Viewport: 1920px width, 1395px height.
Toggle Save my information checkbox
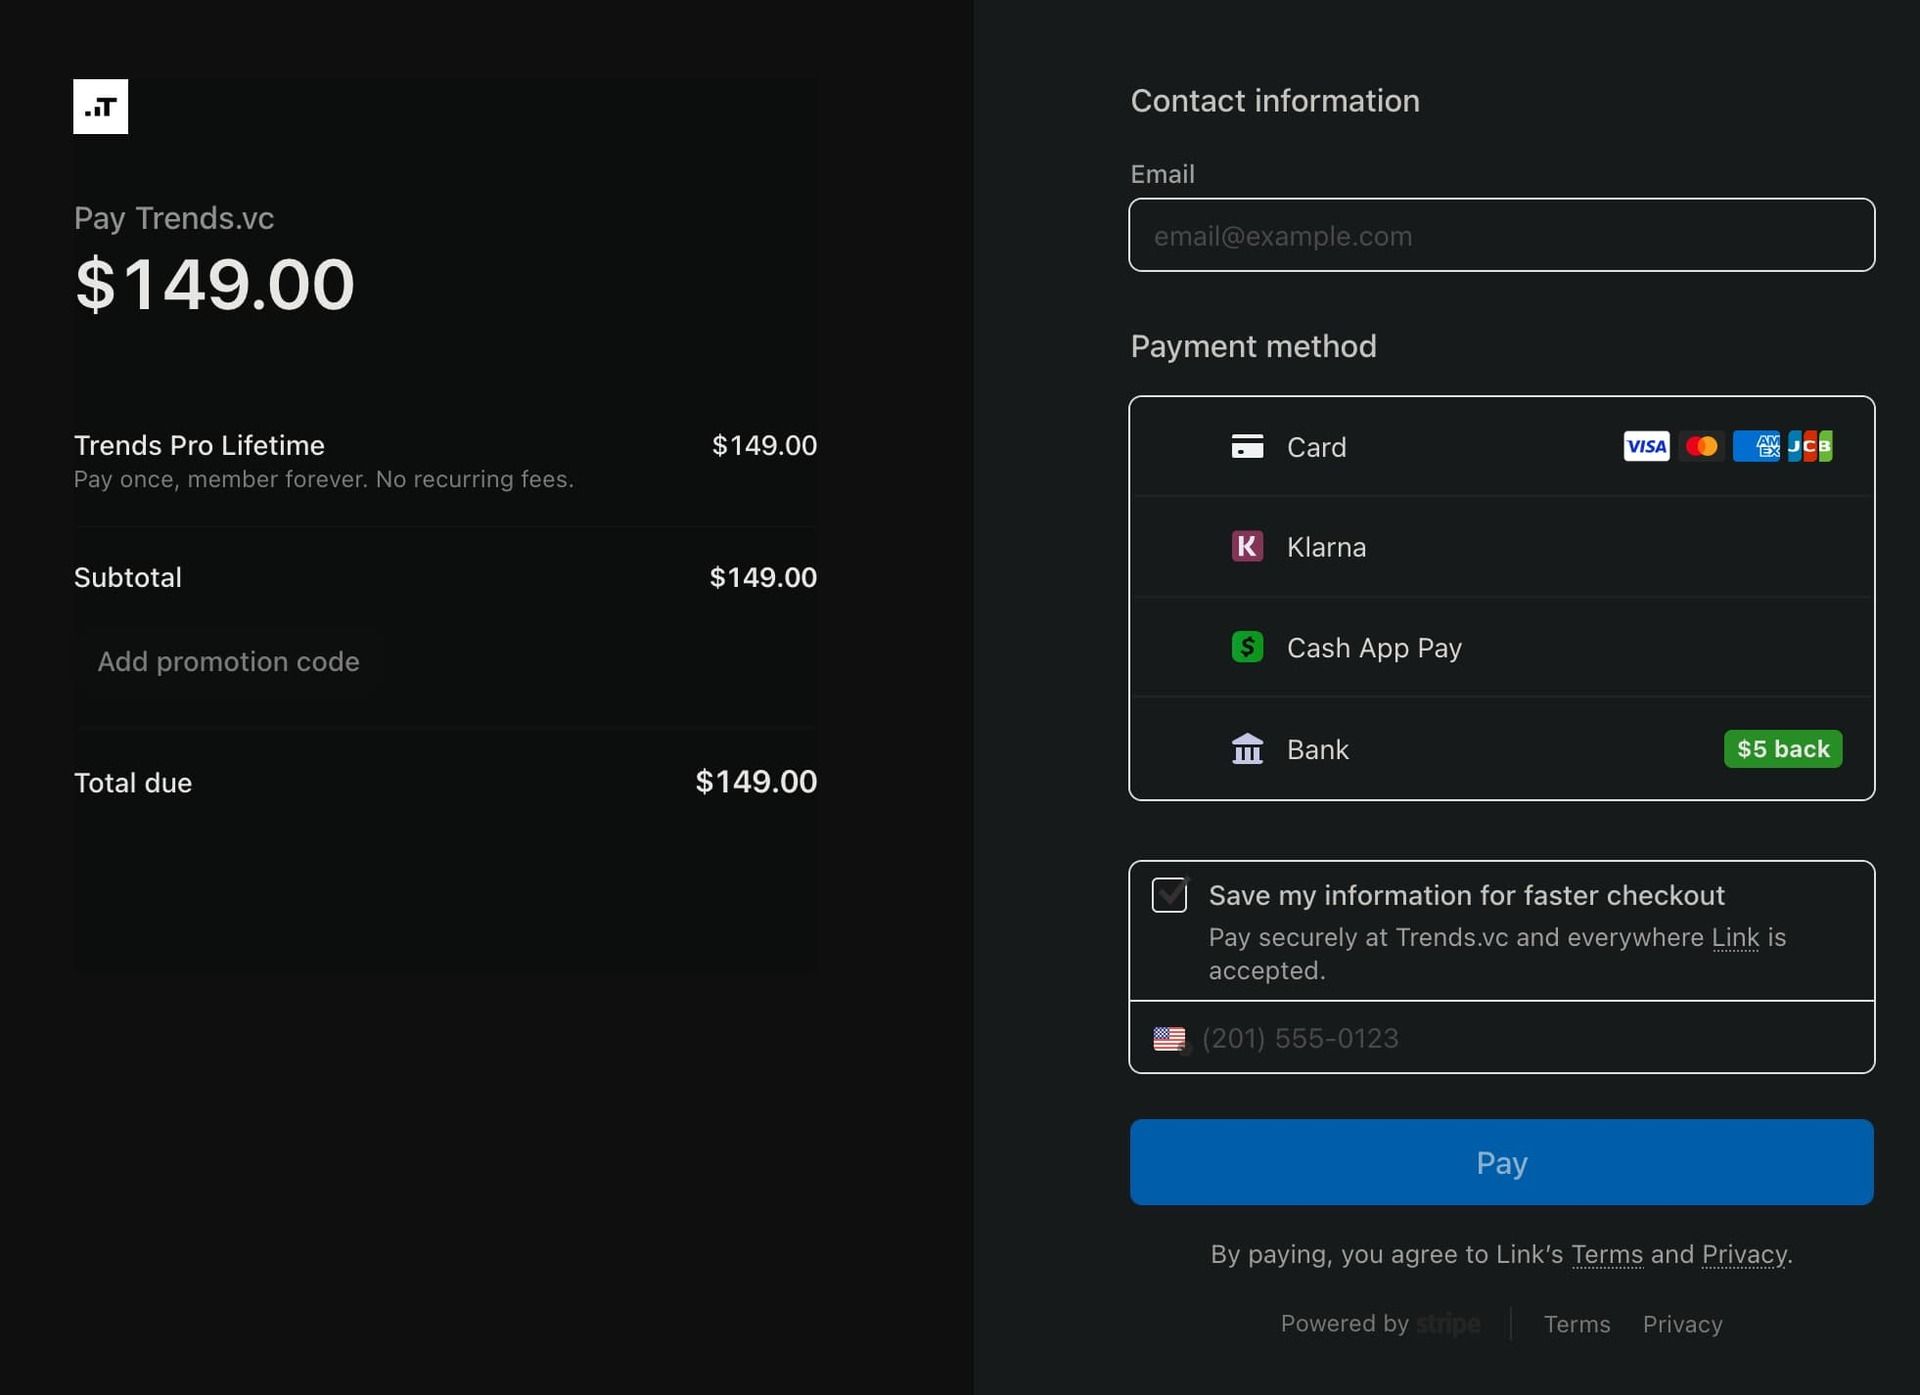click(1169, 894)
